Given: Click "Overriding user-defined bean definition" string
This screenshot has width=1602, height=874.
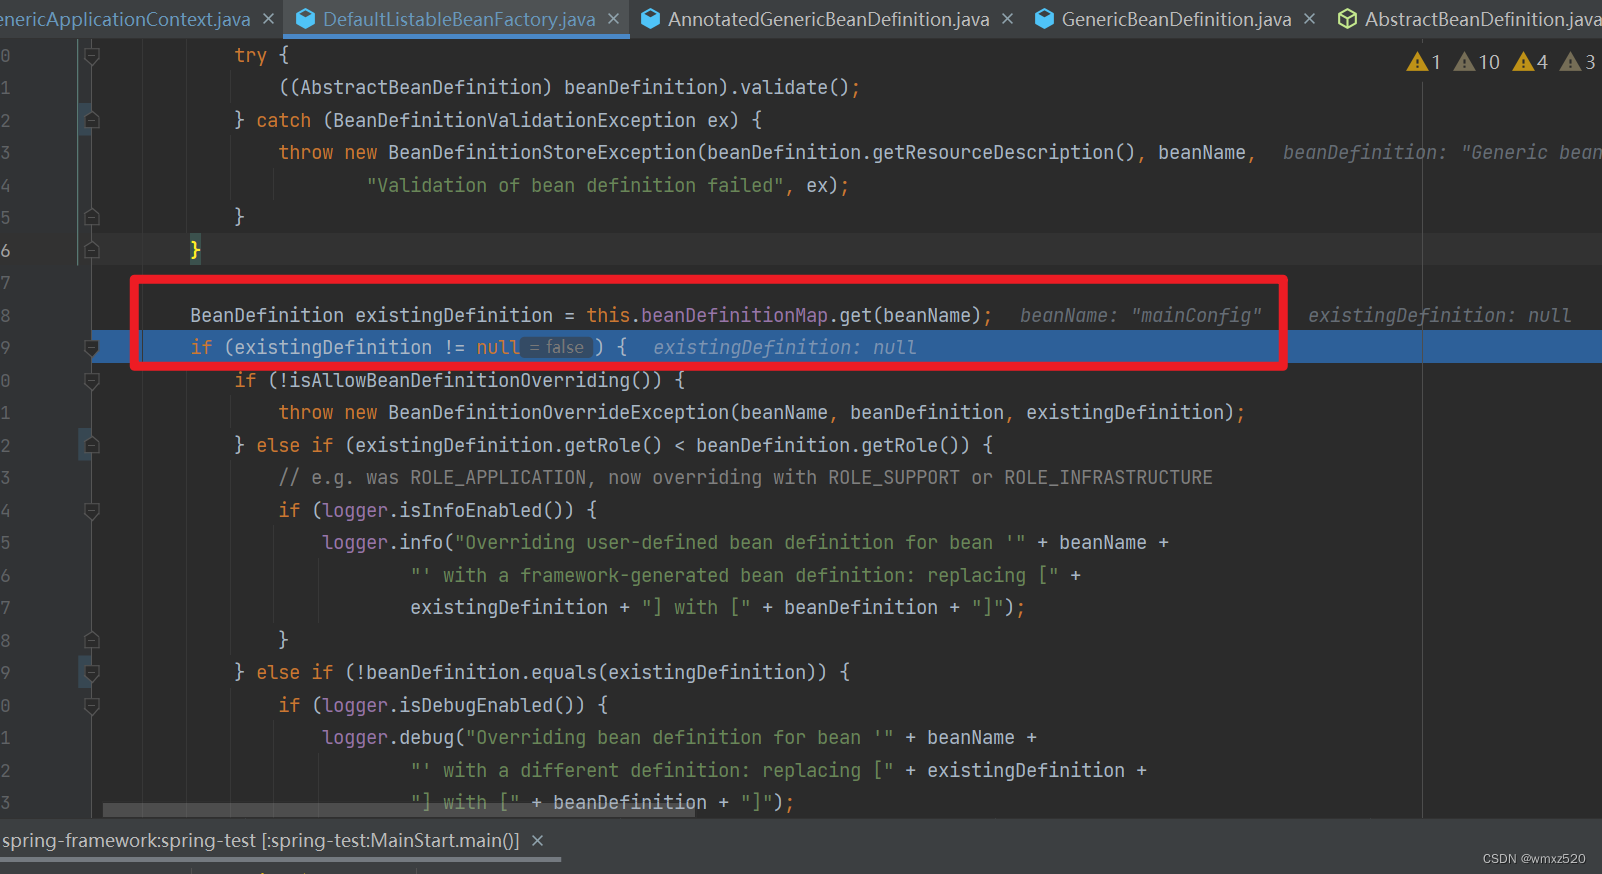Looking at the screenshot, I should 740,543.
